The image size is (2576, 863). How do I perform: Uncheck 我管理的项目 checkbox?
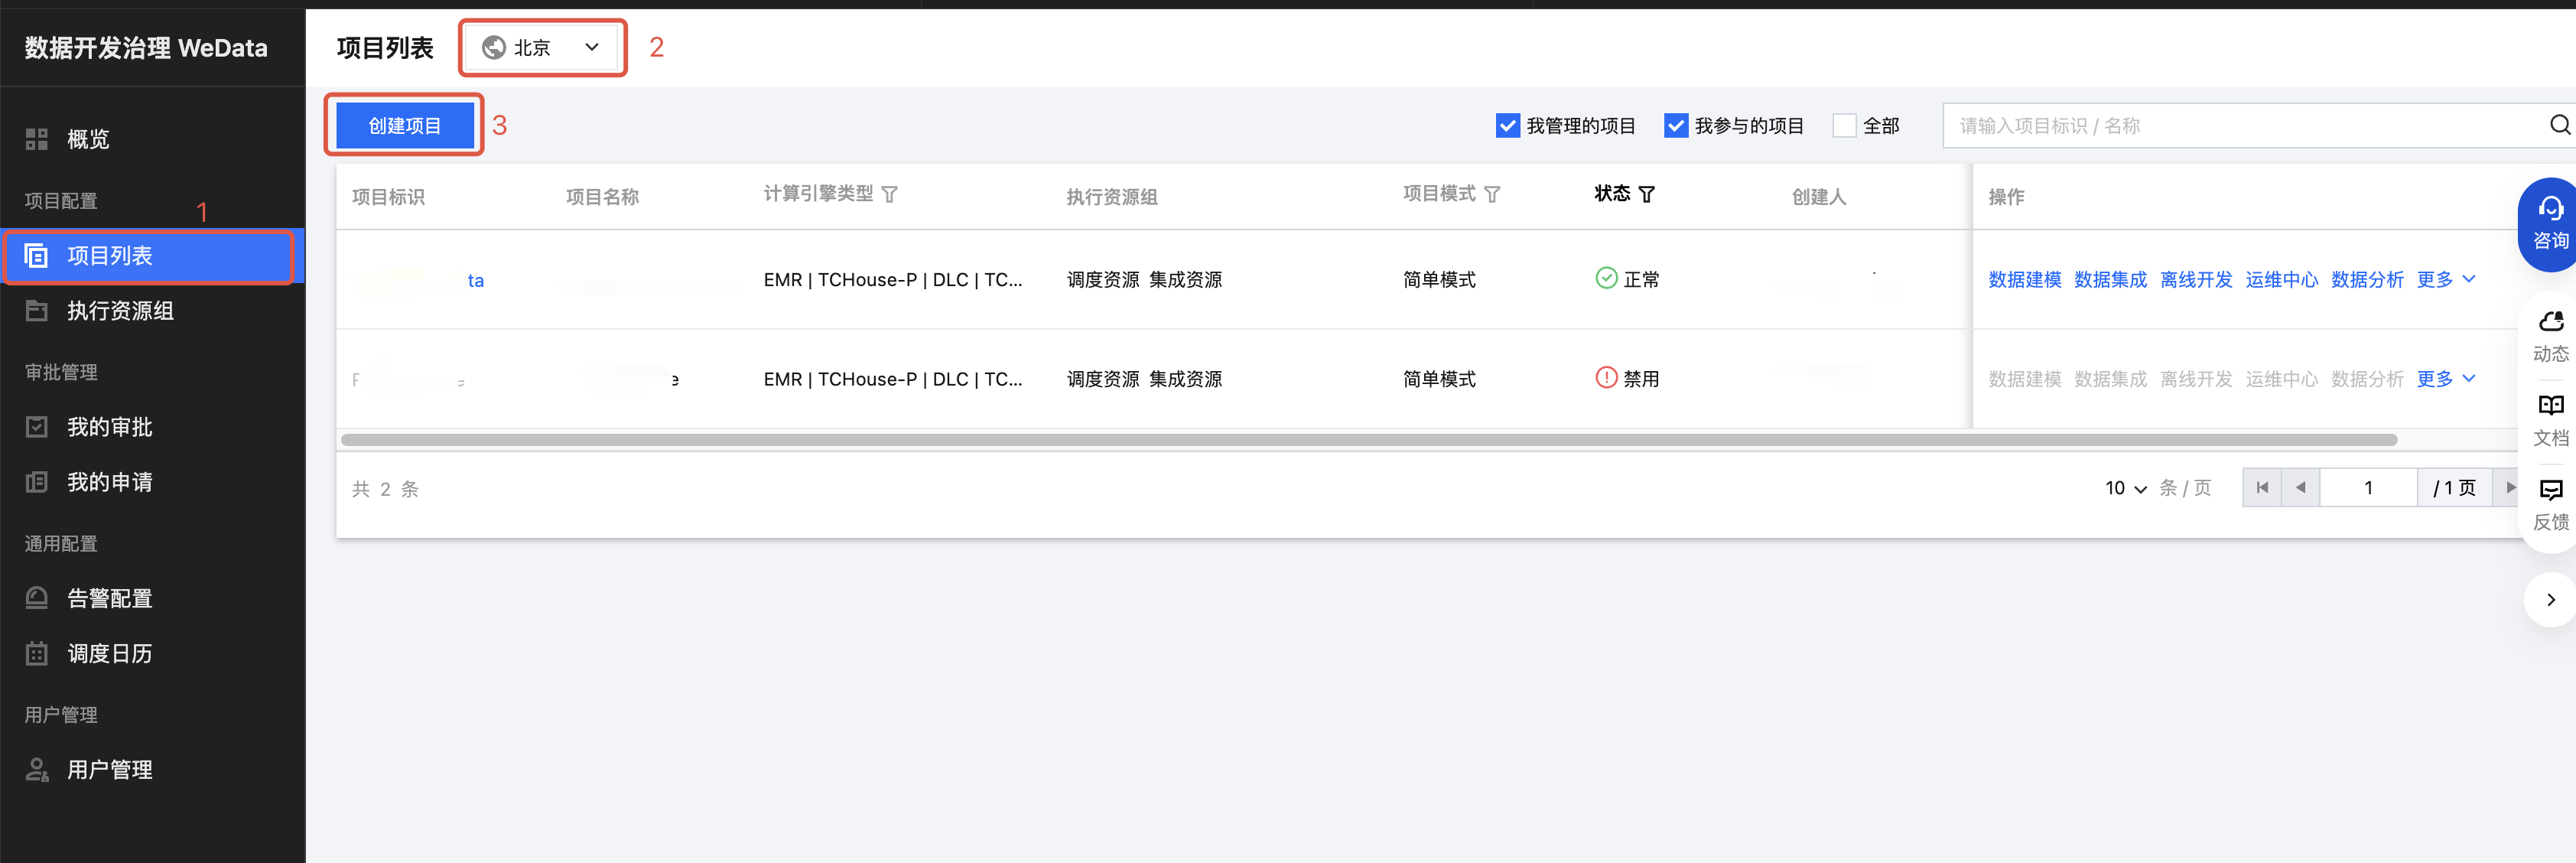coord(1507,126)
